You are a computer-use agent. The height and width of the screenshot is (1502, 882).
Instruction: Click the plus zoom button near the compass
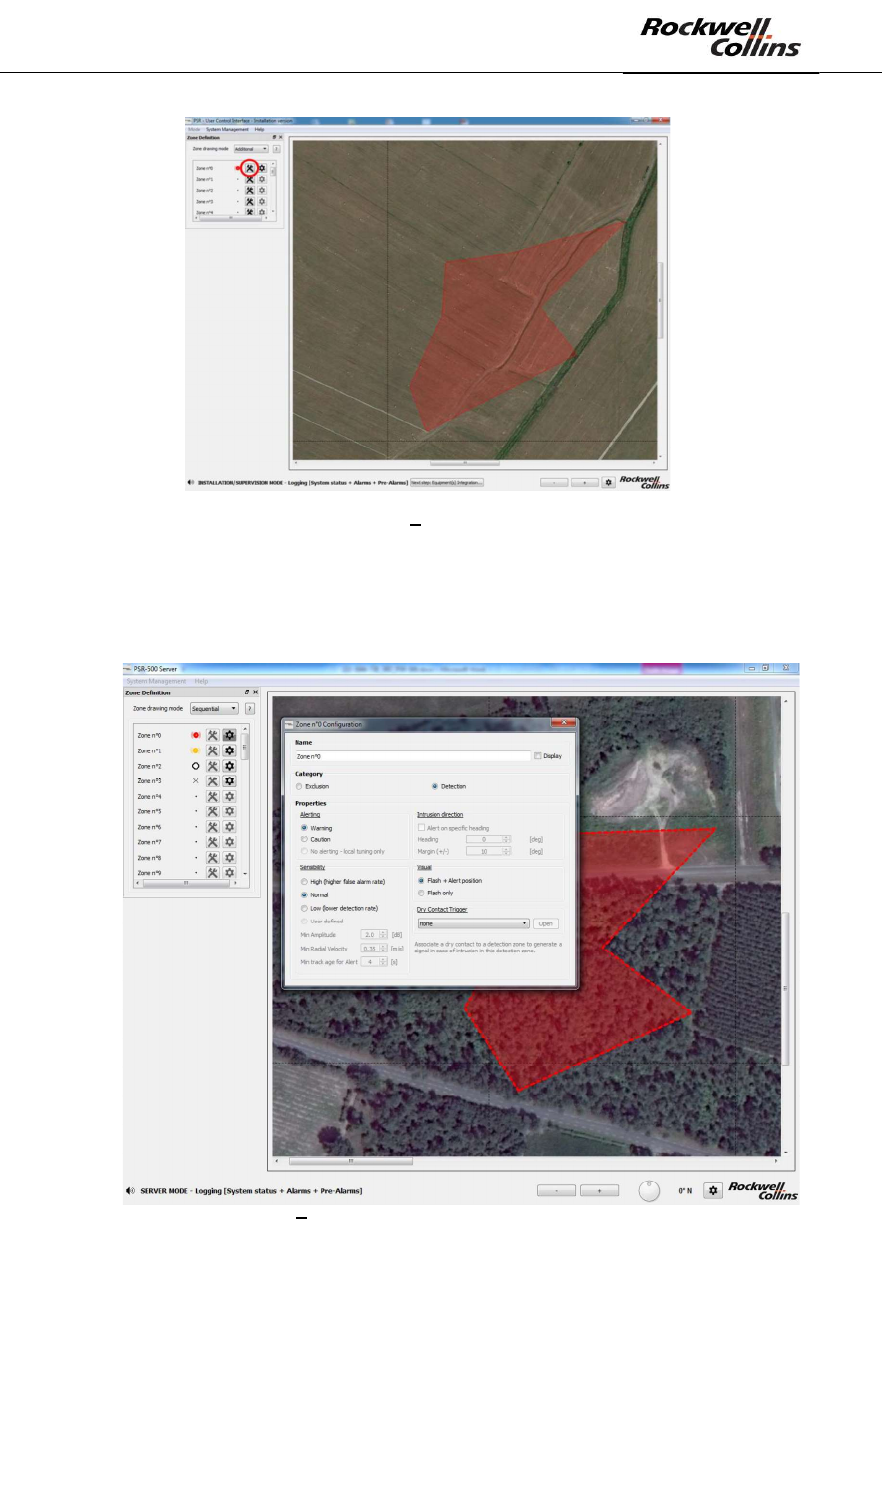pyautogui.click(x=599, y=1190)
